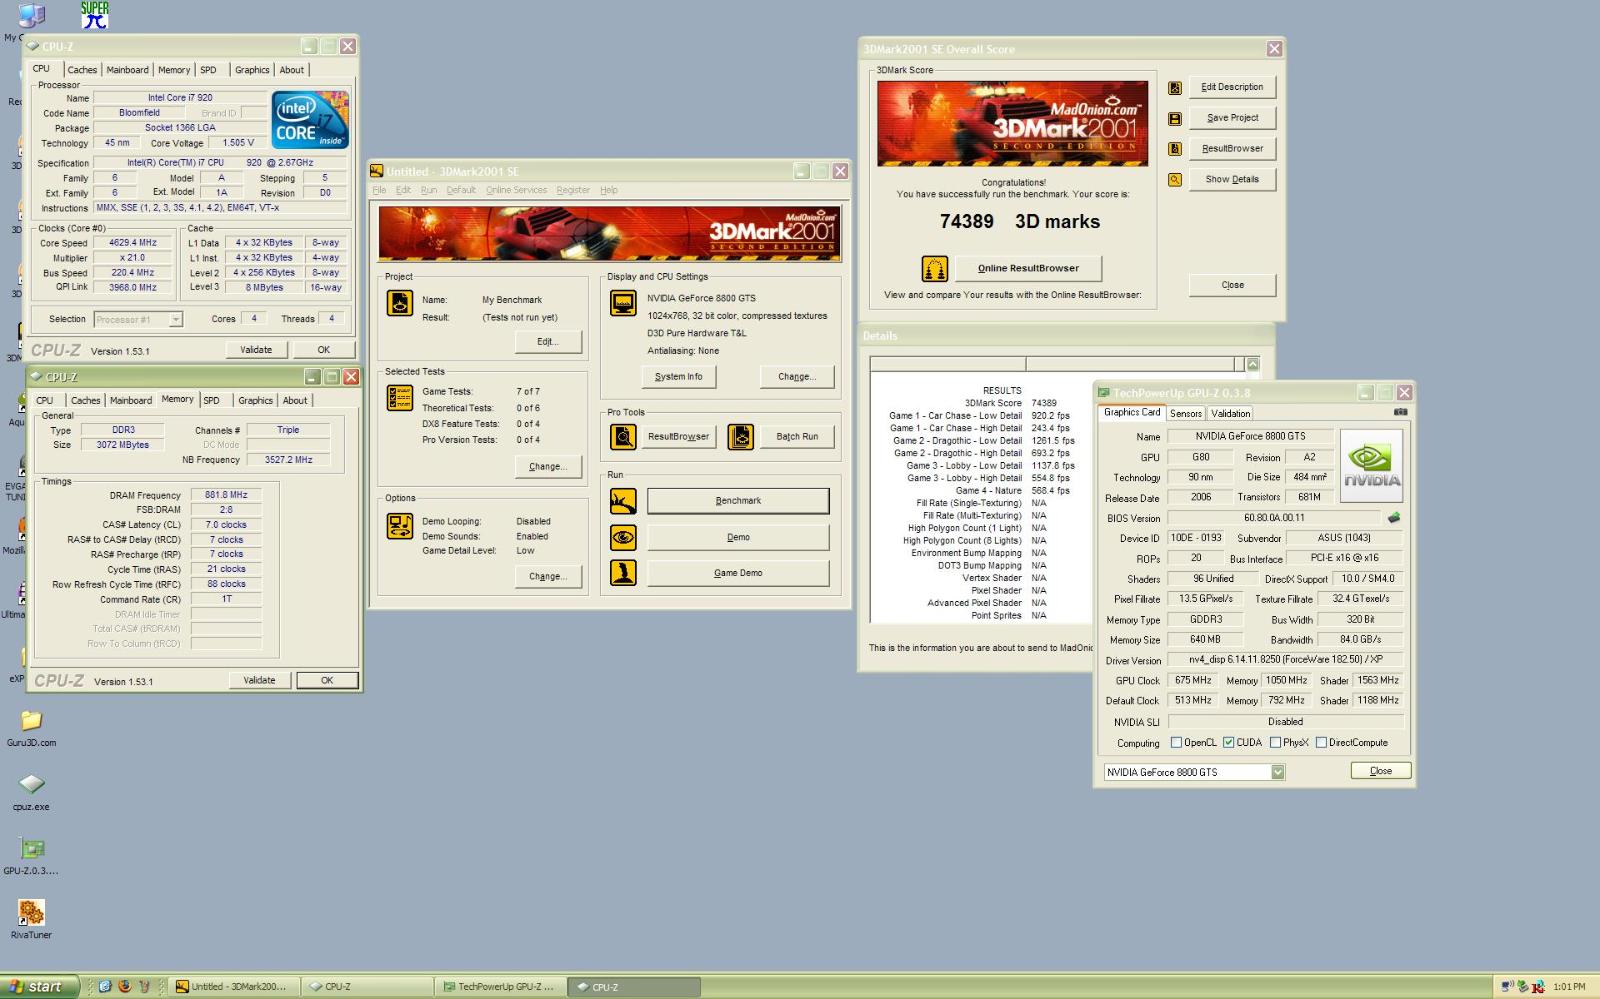This screenshot has width=1600, height=999.
Task: Click the GPU-Z camera screenshot icon
Action: point(1400,412)
